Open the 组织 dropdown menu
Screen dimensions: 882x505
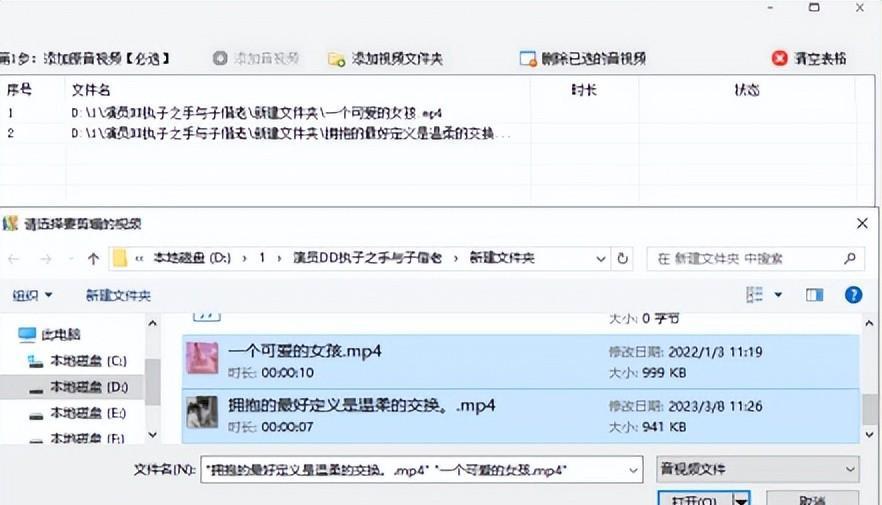click(33, 295)
